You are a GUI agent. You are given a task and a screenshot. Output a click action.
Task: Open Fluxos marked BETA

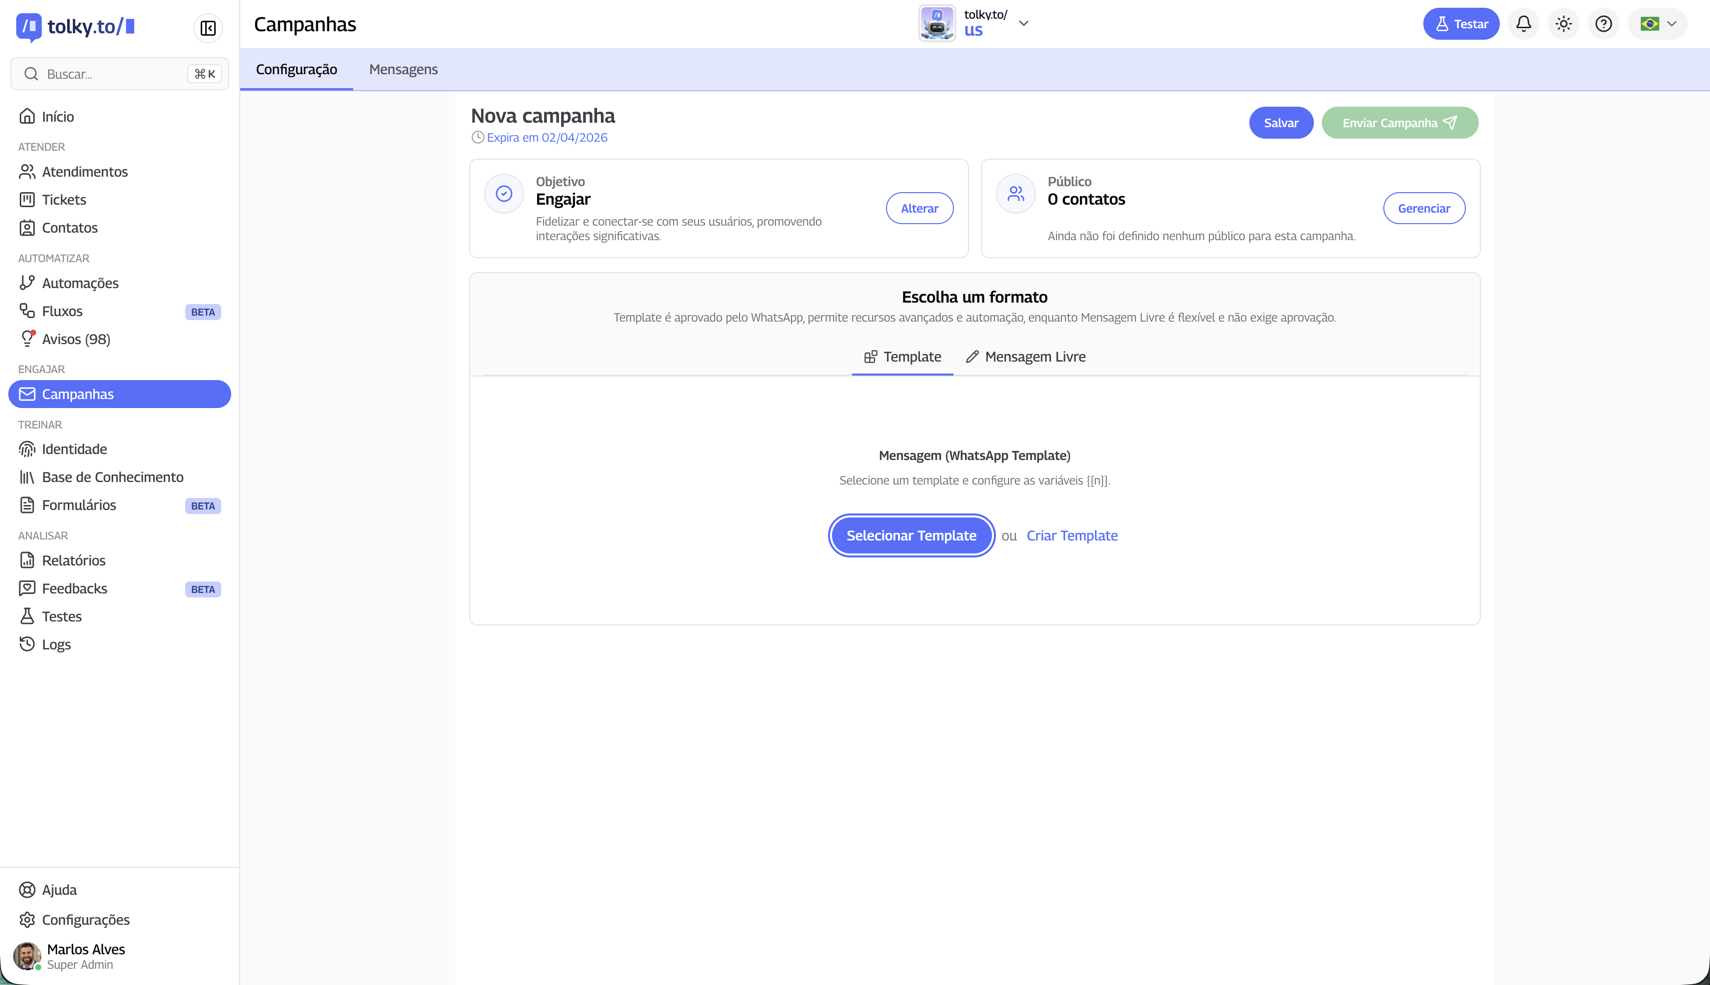(63, 311)
